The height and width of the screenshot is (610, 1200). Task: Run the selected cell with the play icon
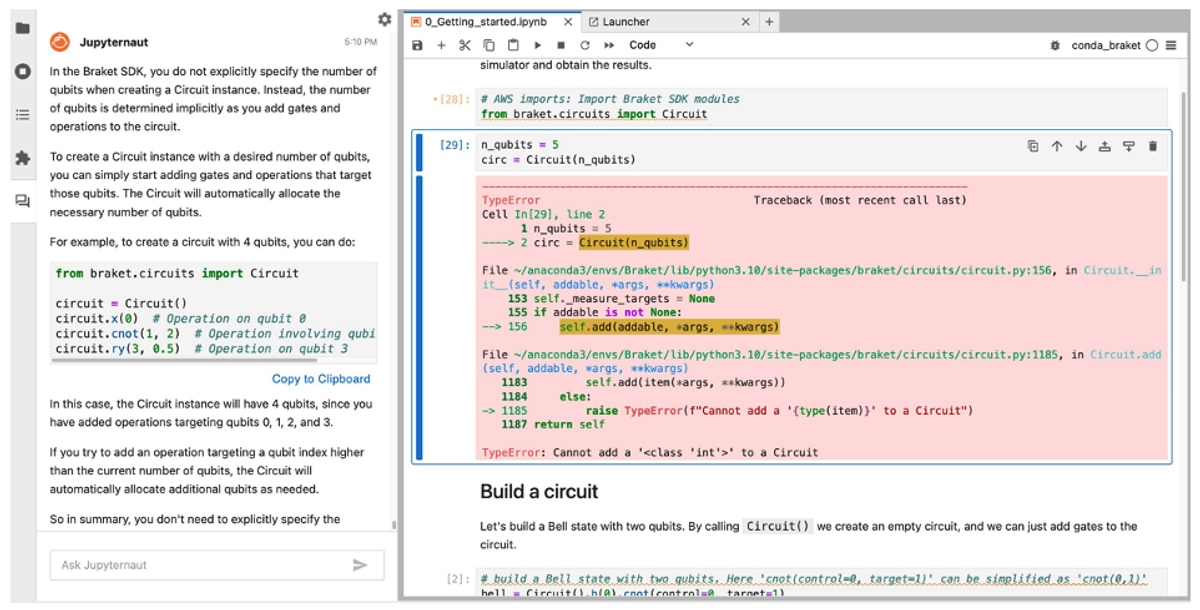pyautogui.click(x=537, y=45)
